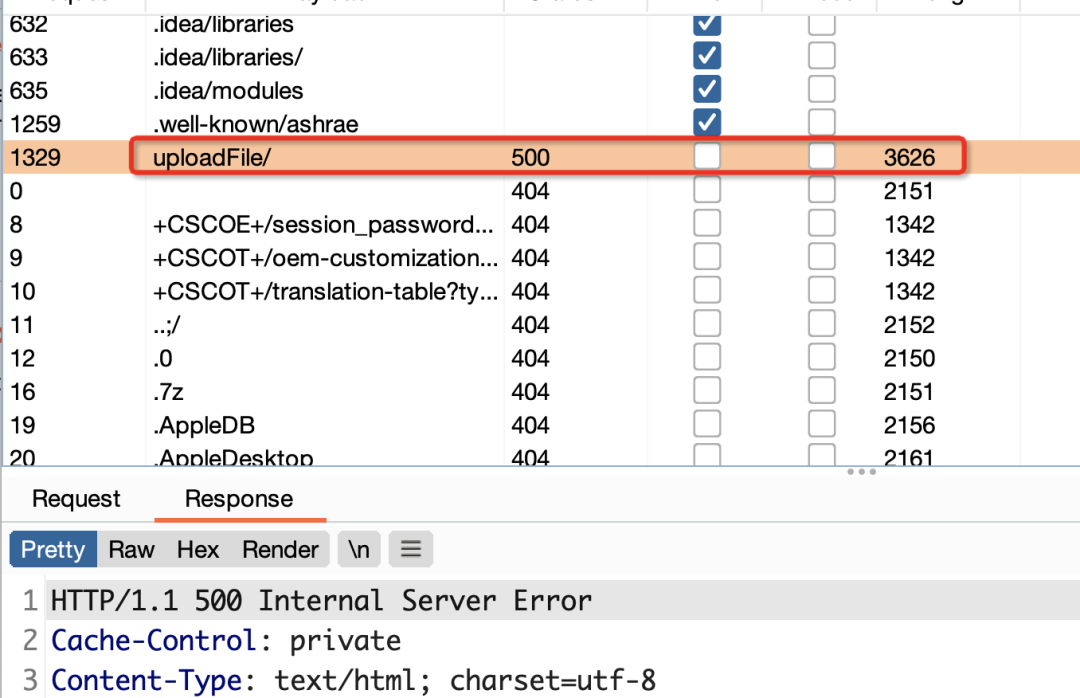The image size is (1080, 698).
Task: Click the three-dot panel divider handle
Action: 862,472
